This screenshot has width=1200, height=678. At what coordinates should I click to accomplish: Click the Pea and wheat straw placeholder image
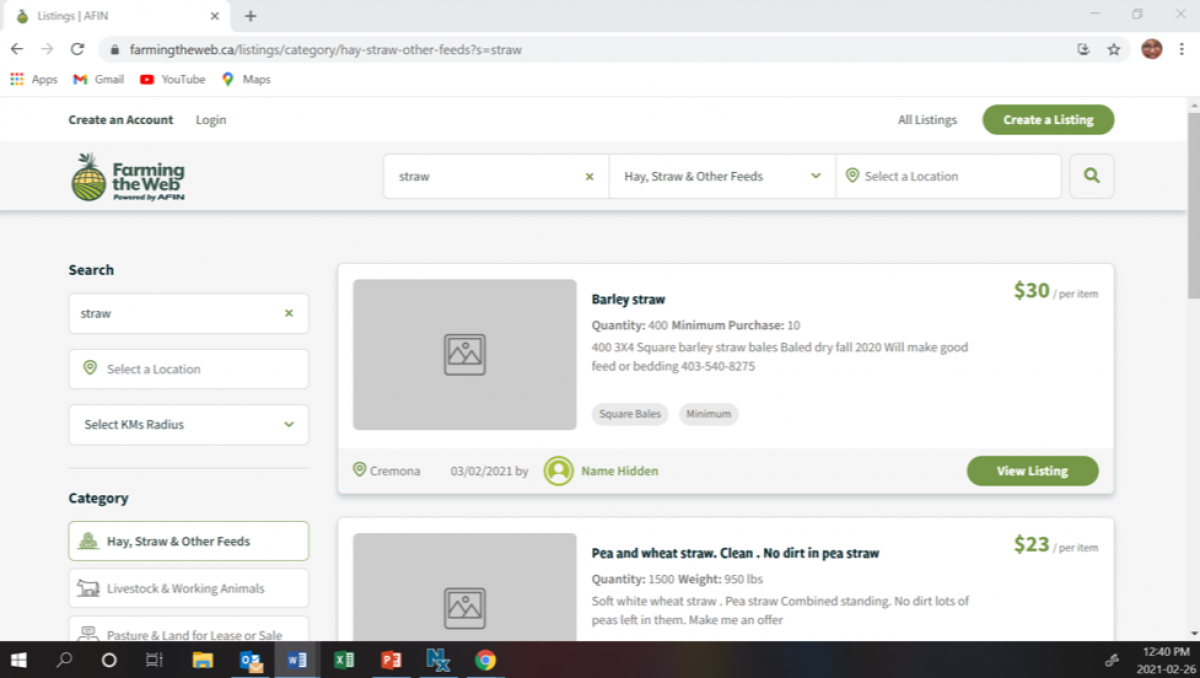465,587
